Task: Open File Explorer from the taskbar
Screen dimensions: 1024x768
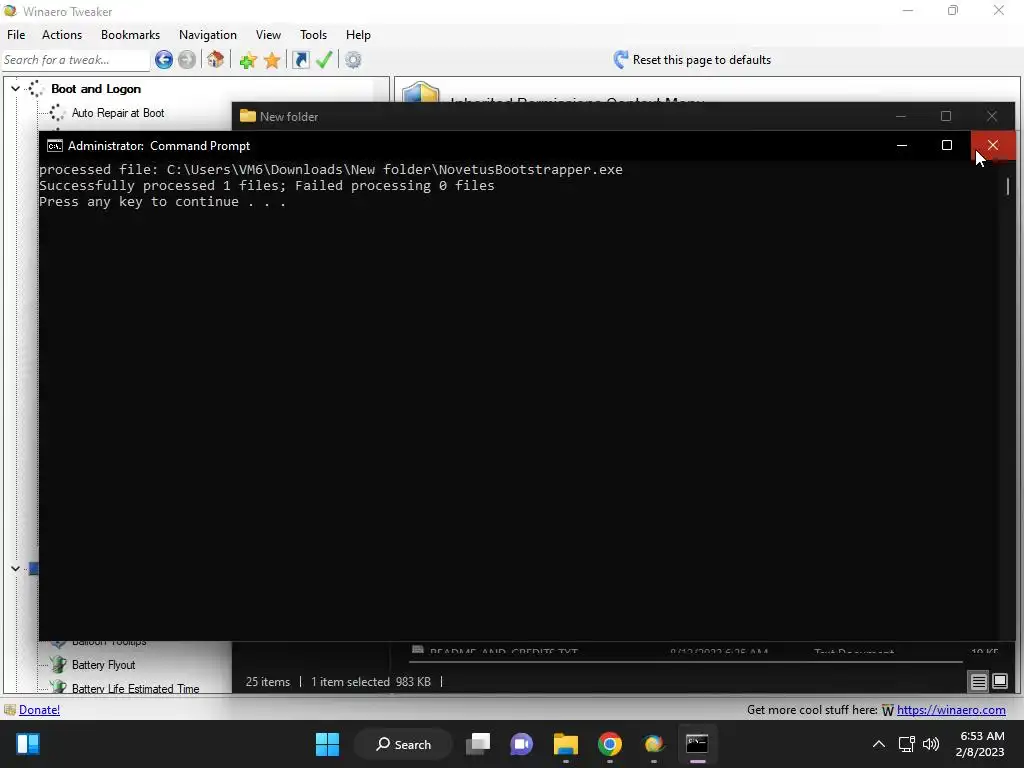Action: (x=566, y=744)
